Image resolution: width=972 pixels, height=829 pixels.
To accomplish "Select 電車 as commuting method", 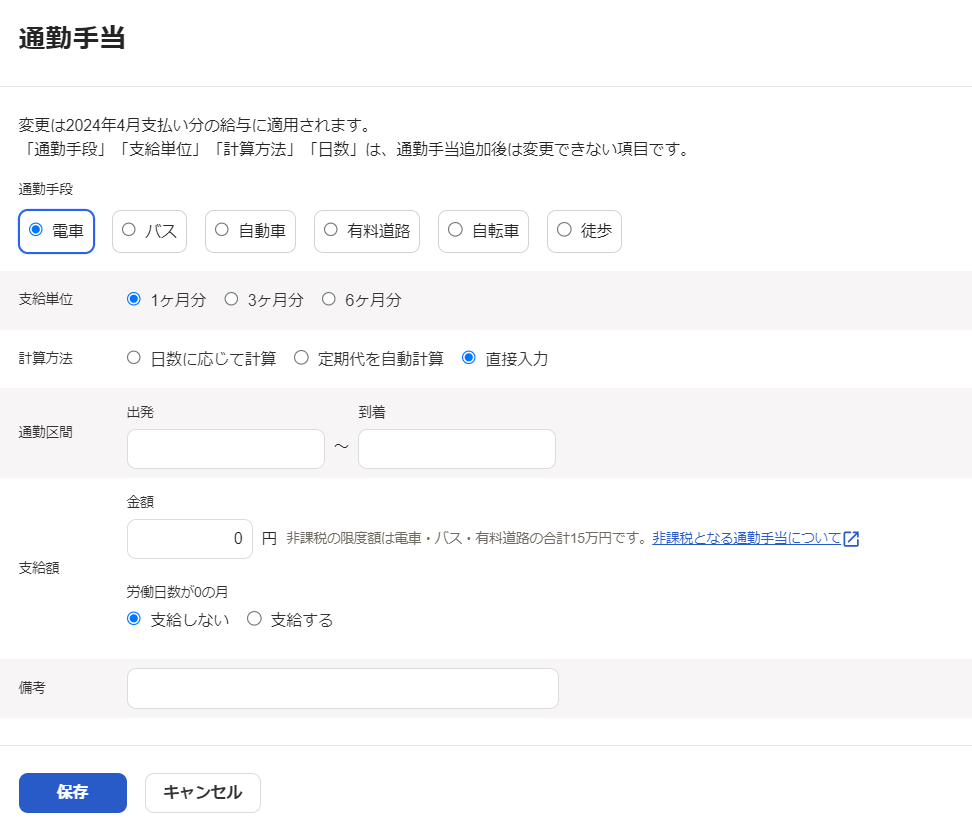I will 56,231.
